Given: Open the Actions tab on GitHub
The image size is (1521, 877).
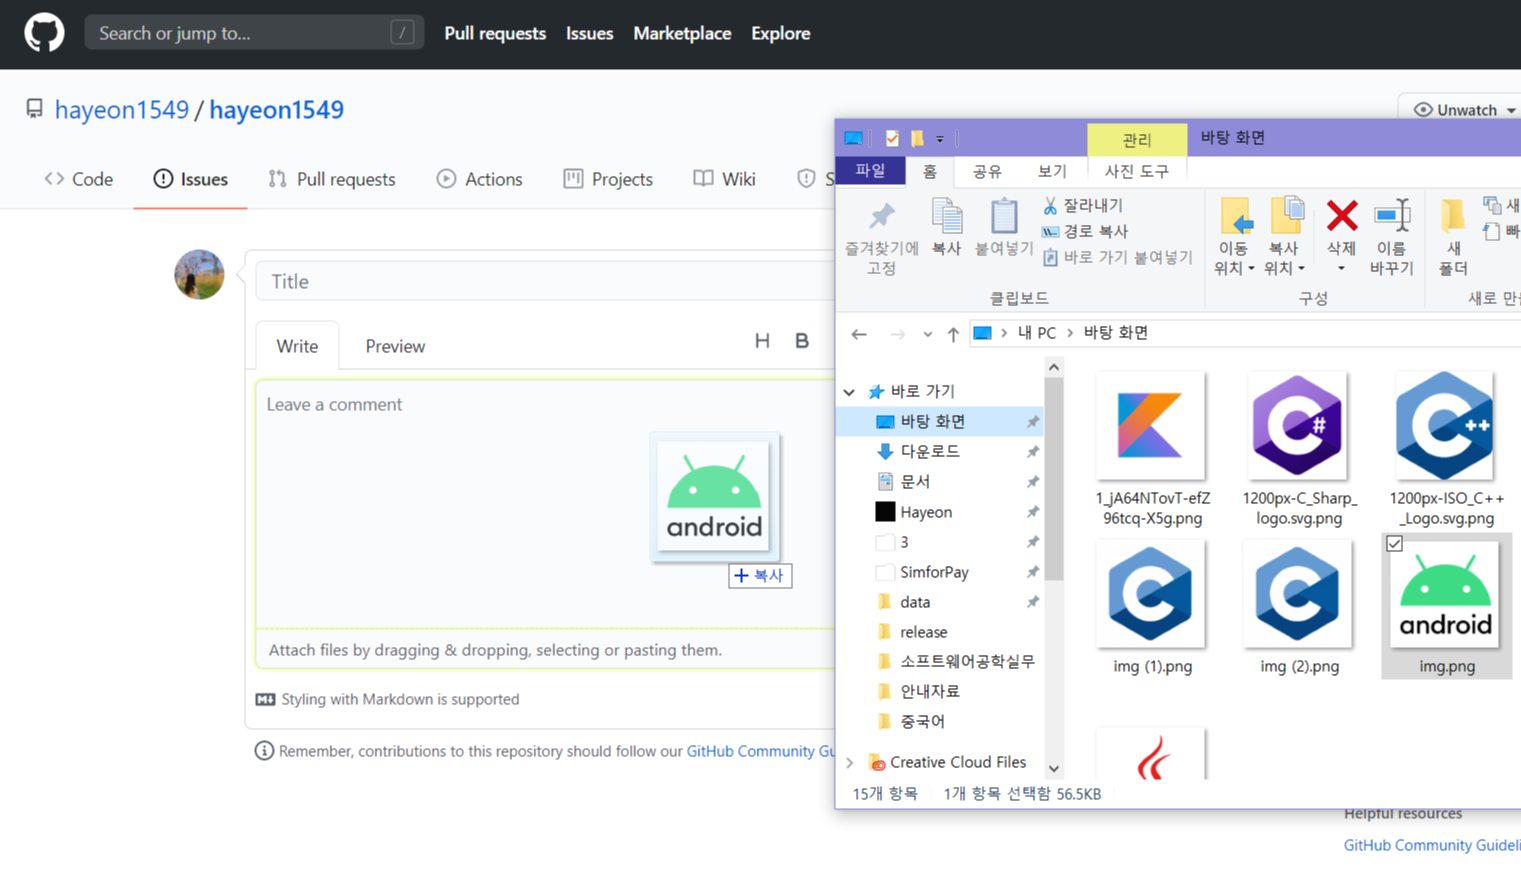Looking at the screenshot, I should pos(480,179).
